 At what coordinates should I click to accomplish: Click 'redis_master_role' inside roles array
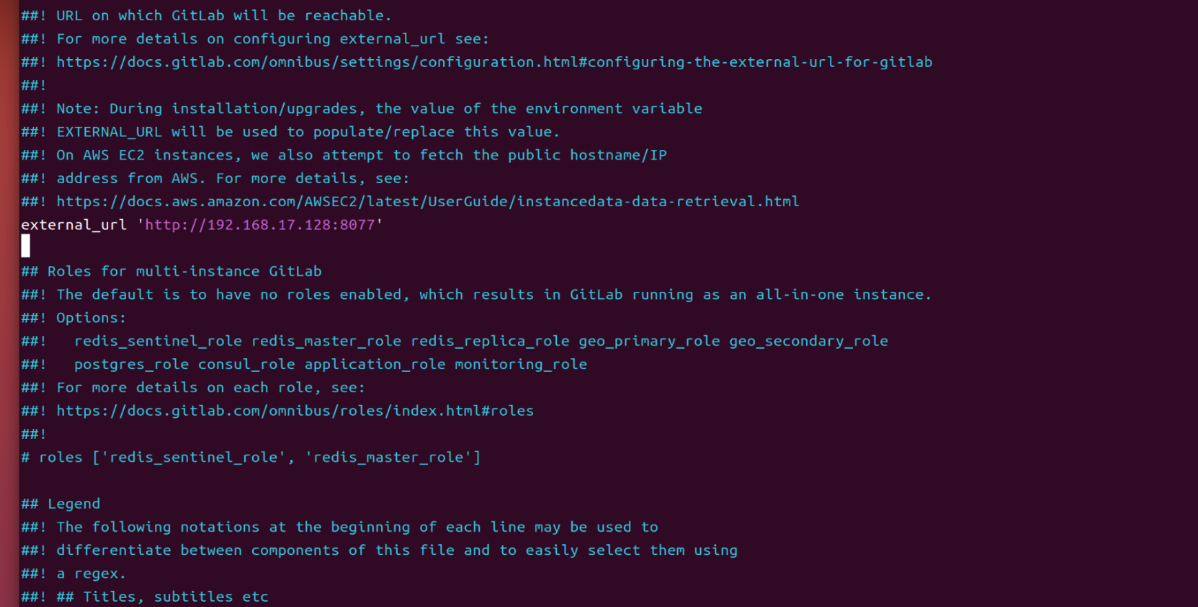click(x=388, y=457)
